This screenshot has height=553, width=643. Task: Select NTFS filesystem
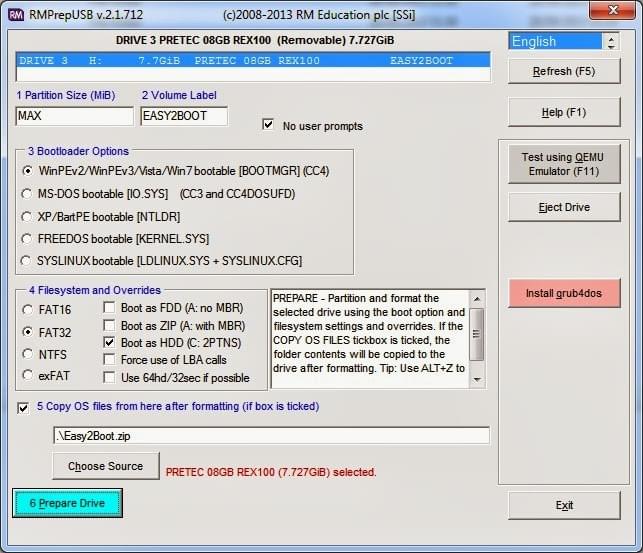[27, 354]
